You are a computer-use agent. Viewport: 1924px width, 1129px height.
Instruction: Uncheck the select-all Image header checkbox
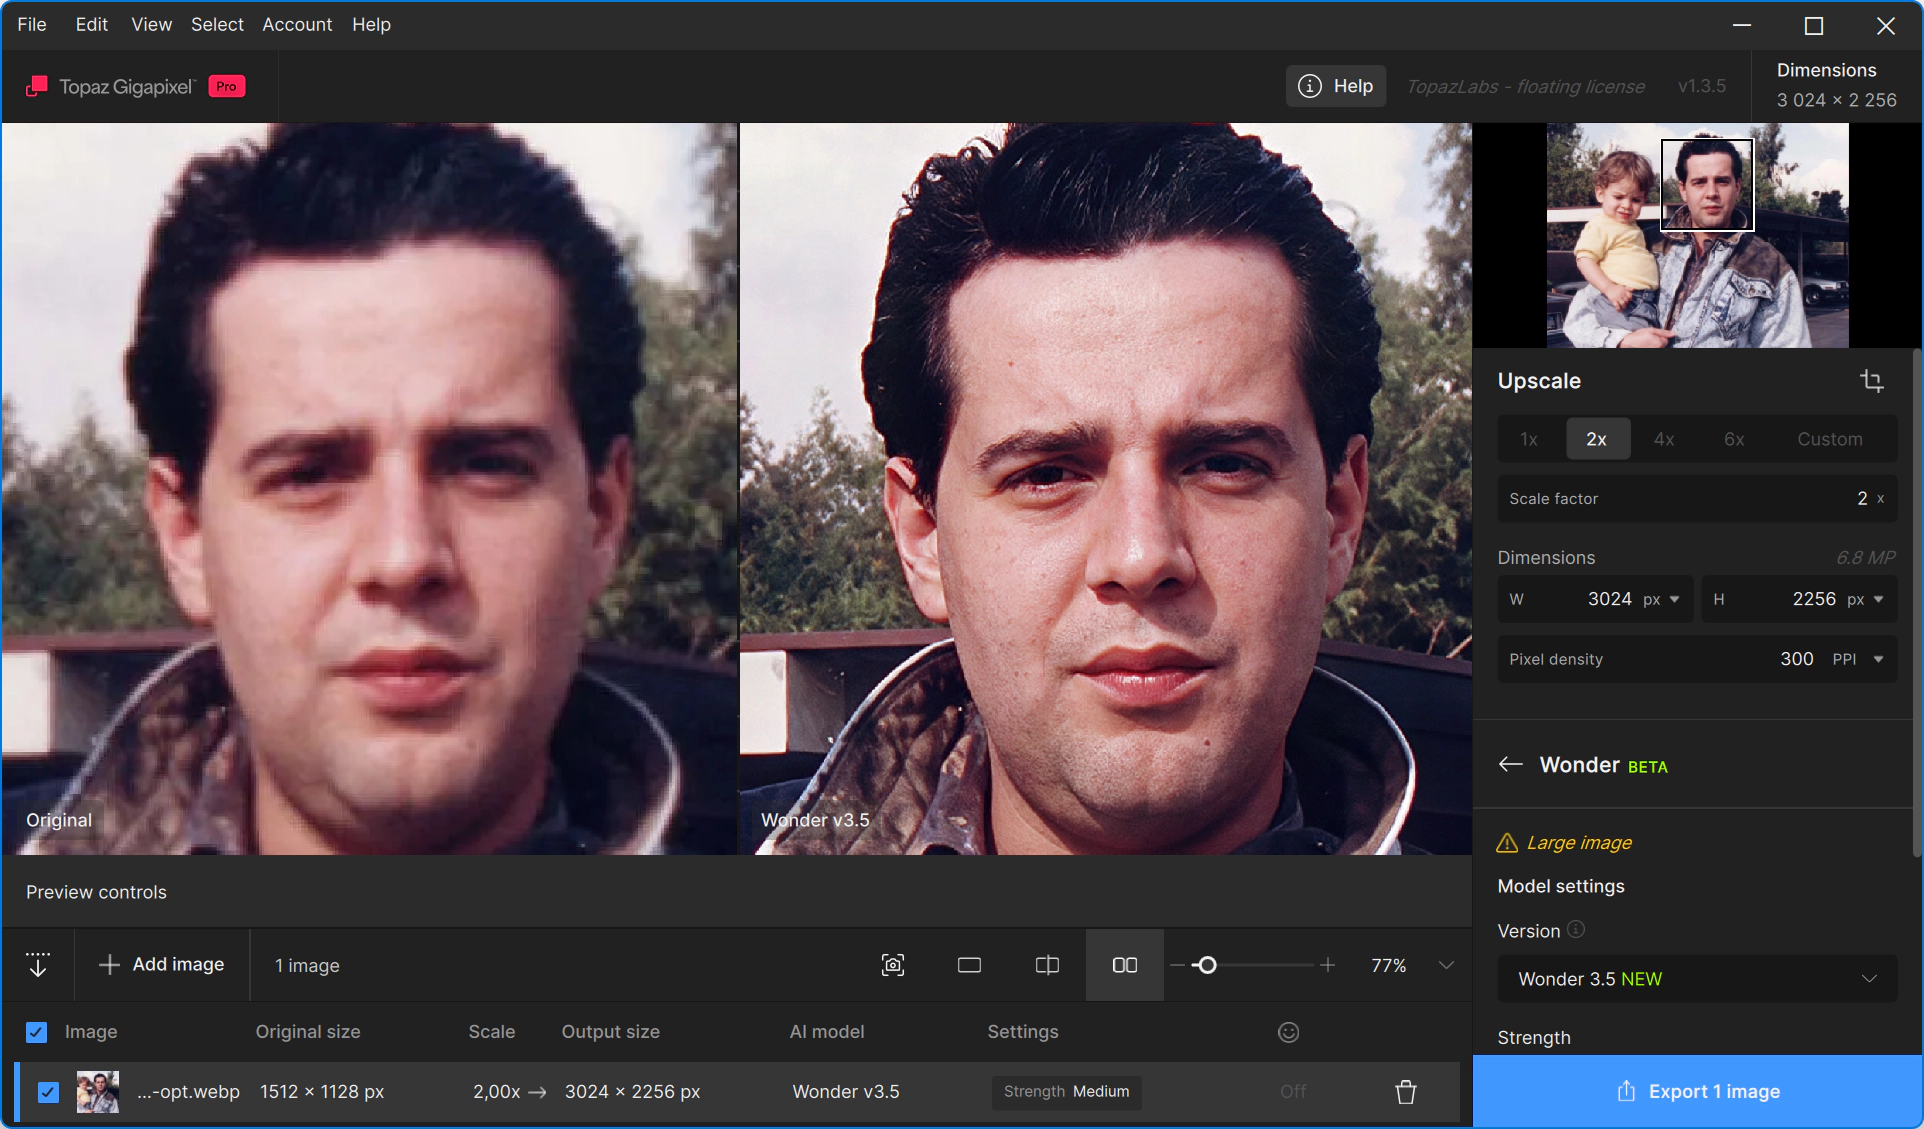click(x=36, y=1032)
